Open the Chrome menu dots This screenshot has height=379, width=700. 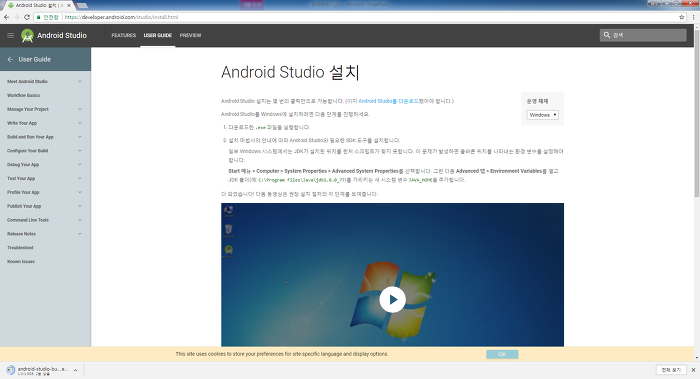694,17
